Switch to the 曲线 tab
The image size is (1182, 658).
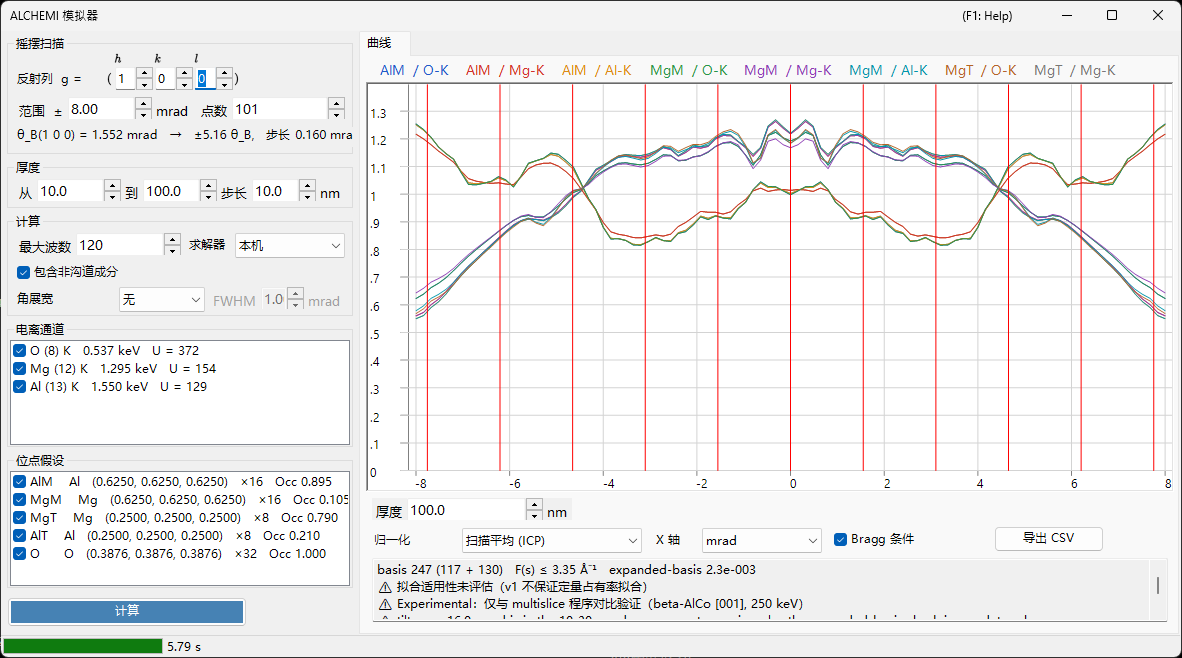click(x=379, y=43)
